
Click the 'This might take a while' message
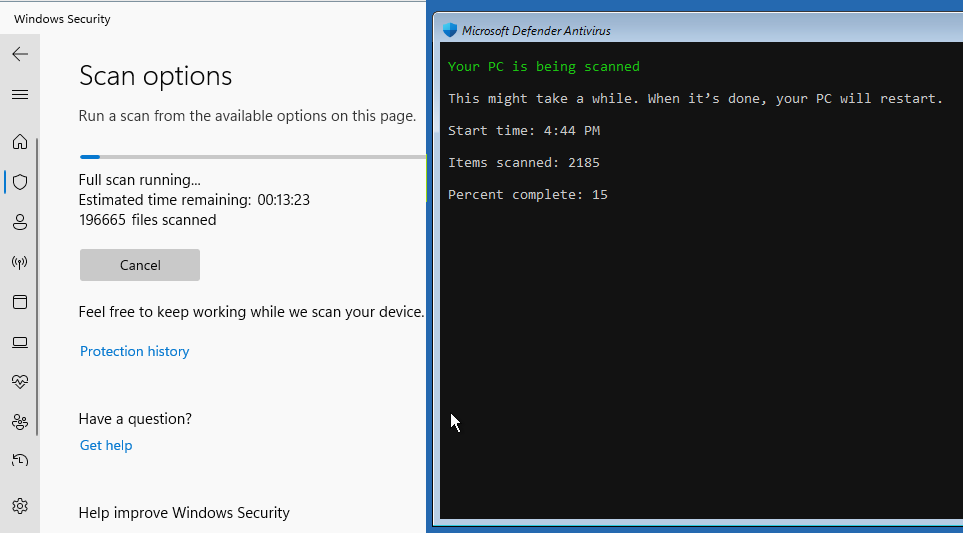click(x=695, y=98)
